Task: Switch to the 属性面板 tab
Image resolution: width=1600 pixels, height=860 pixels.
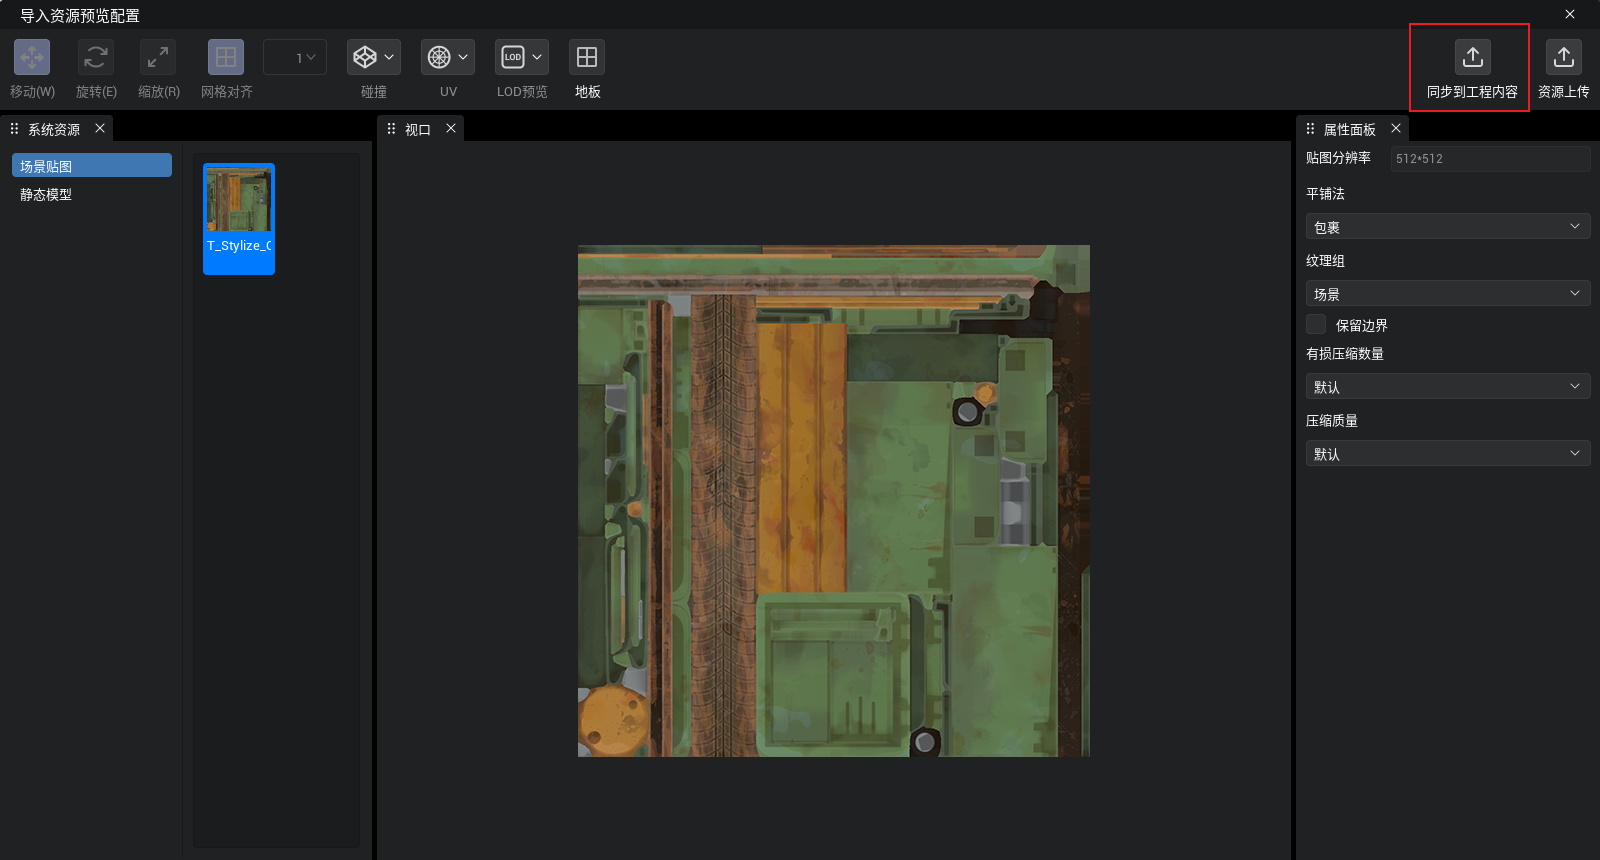Action: pos(1350,129)
